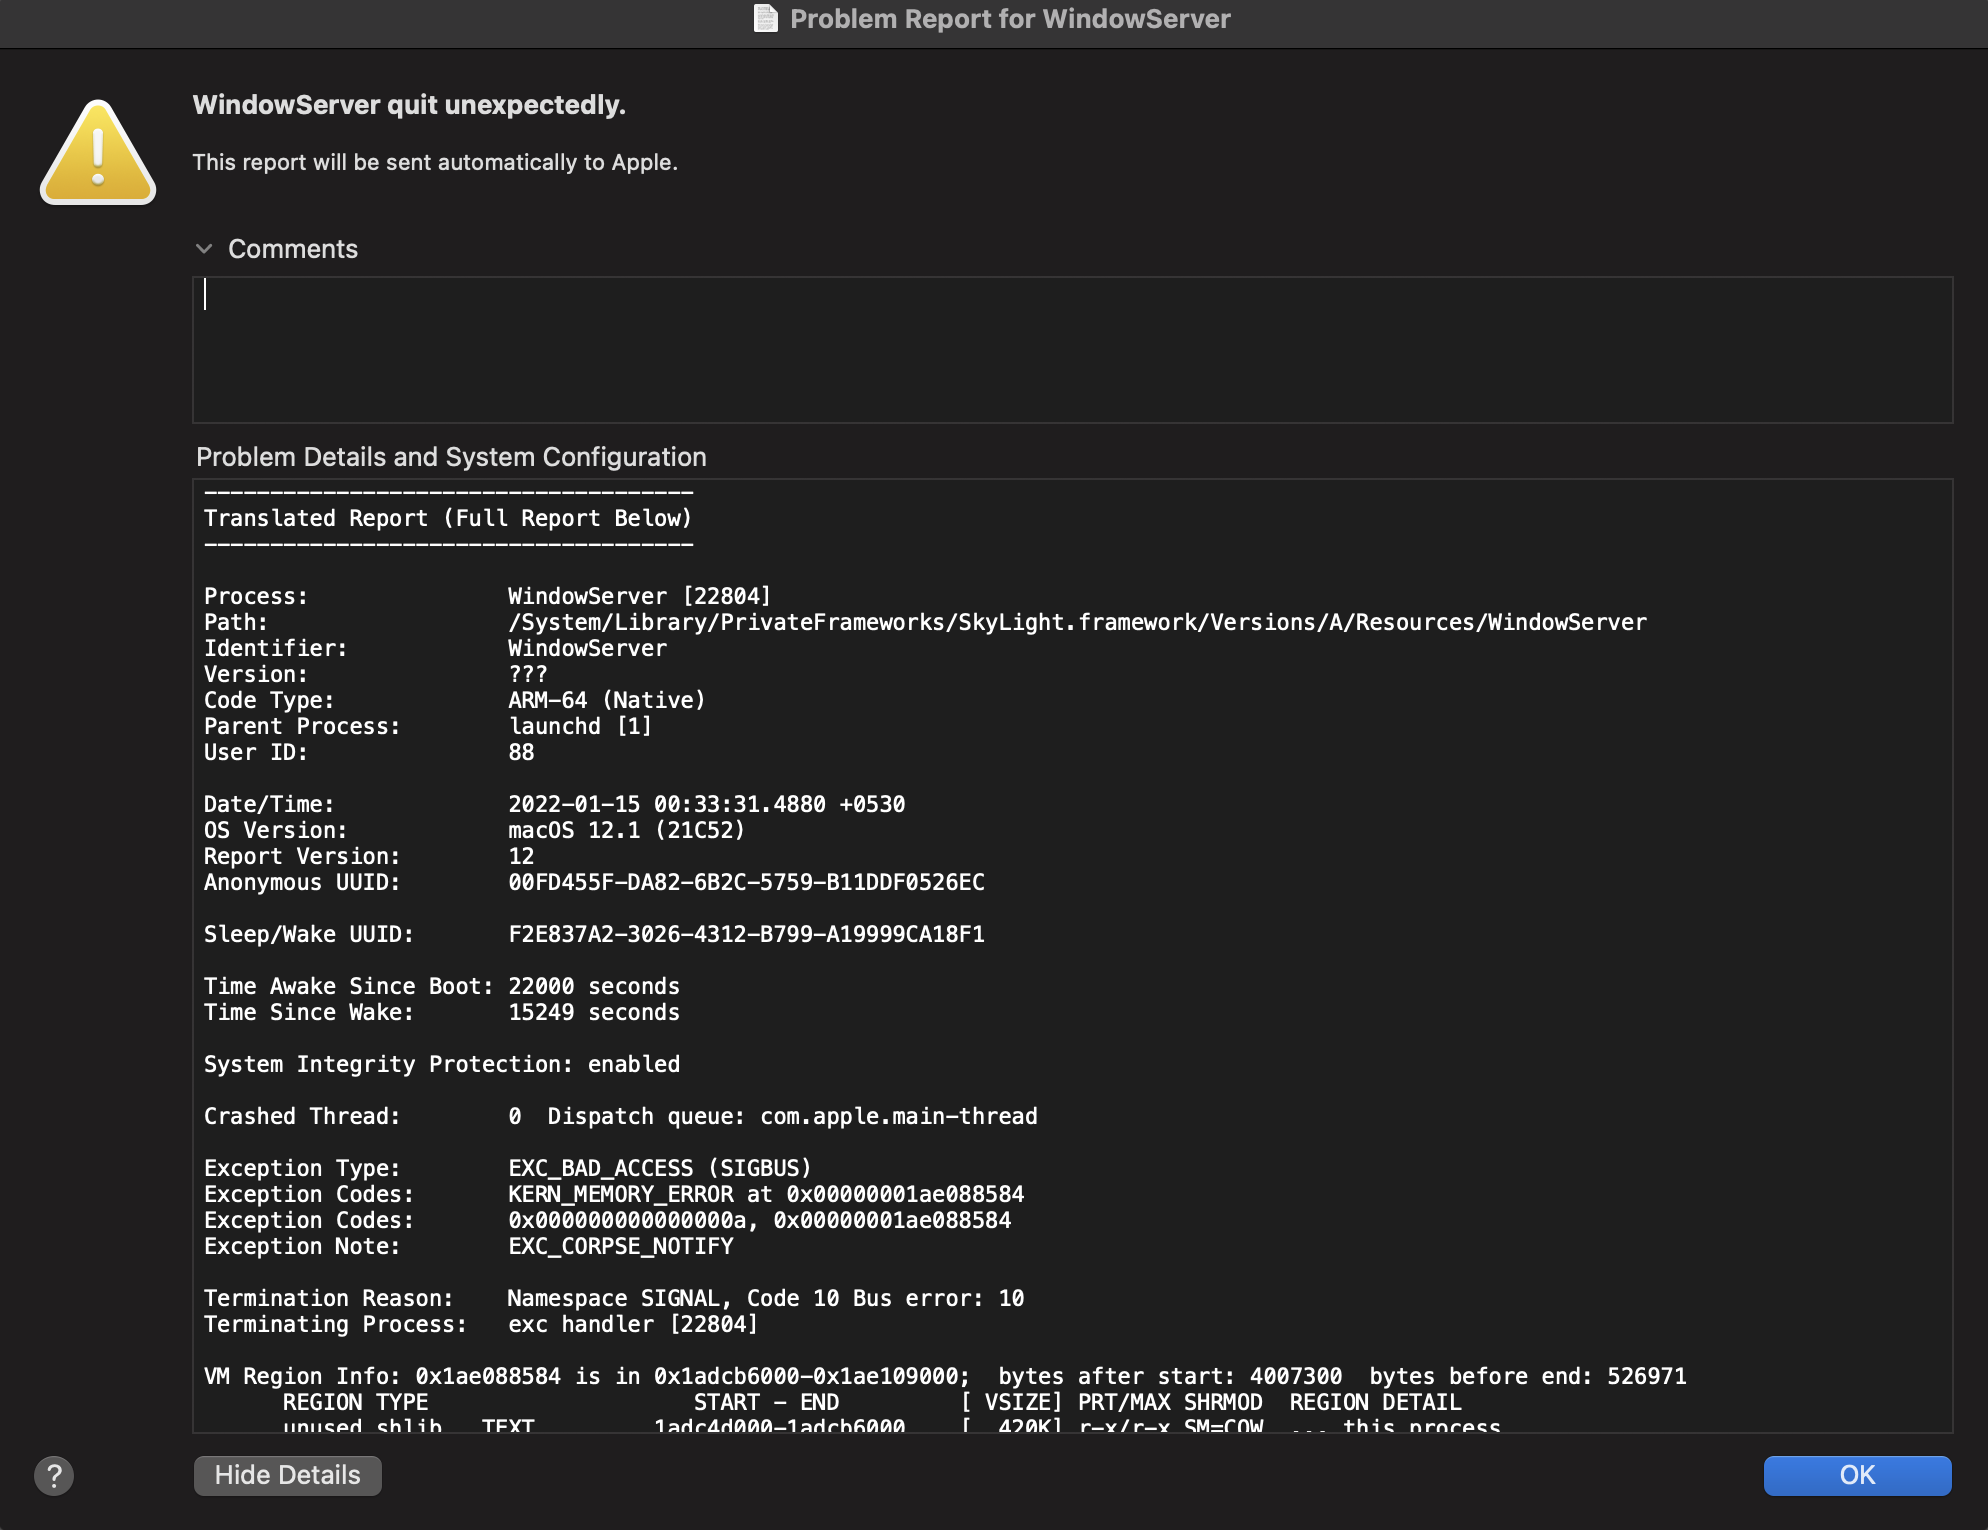
Task: Click the Termination Reason line
Action: [613, 1298]
